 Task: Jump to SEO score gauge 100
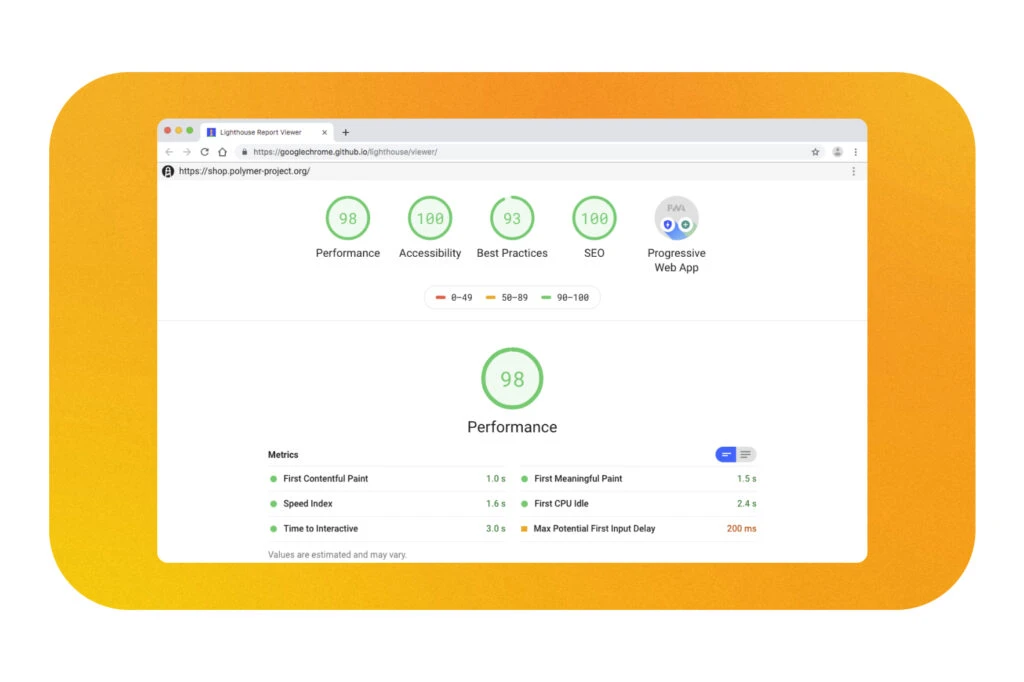point(594,218)
